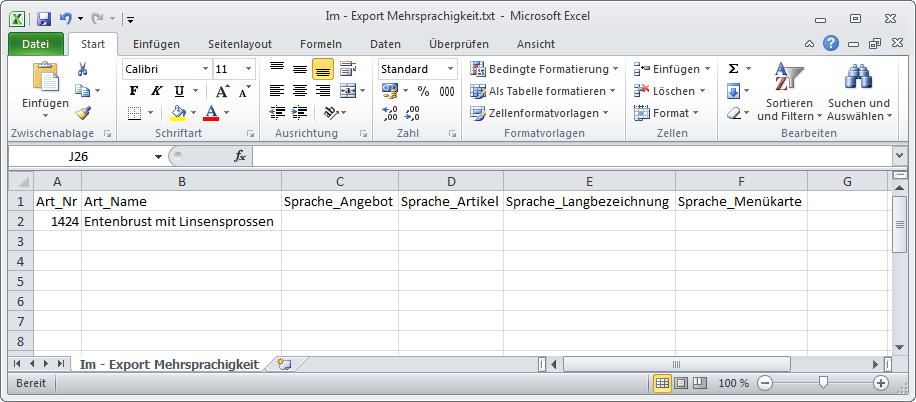916x402 pixels.
Task: Align text left
Action: 277,91
